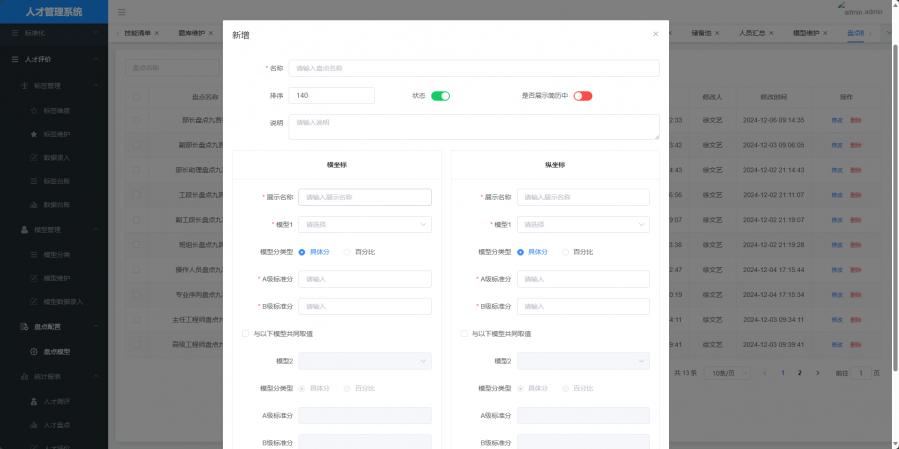Screen dimensions: 899x449
Task: Close the background 模型维护 tab with its x
Action: point(825,33)
